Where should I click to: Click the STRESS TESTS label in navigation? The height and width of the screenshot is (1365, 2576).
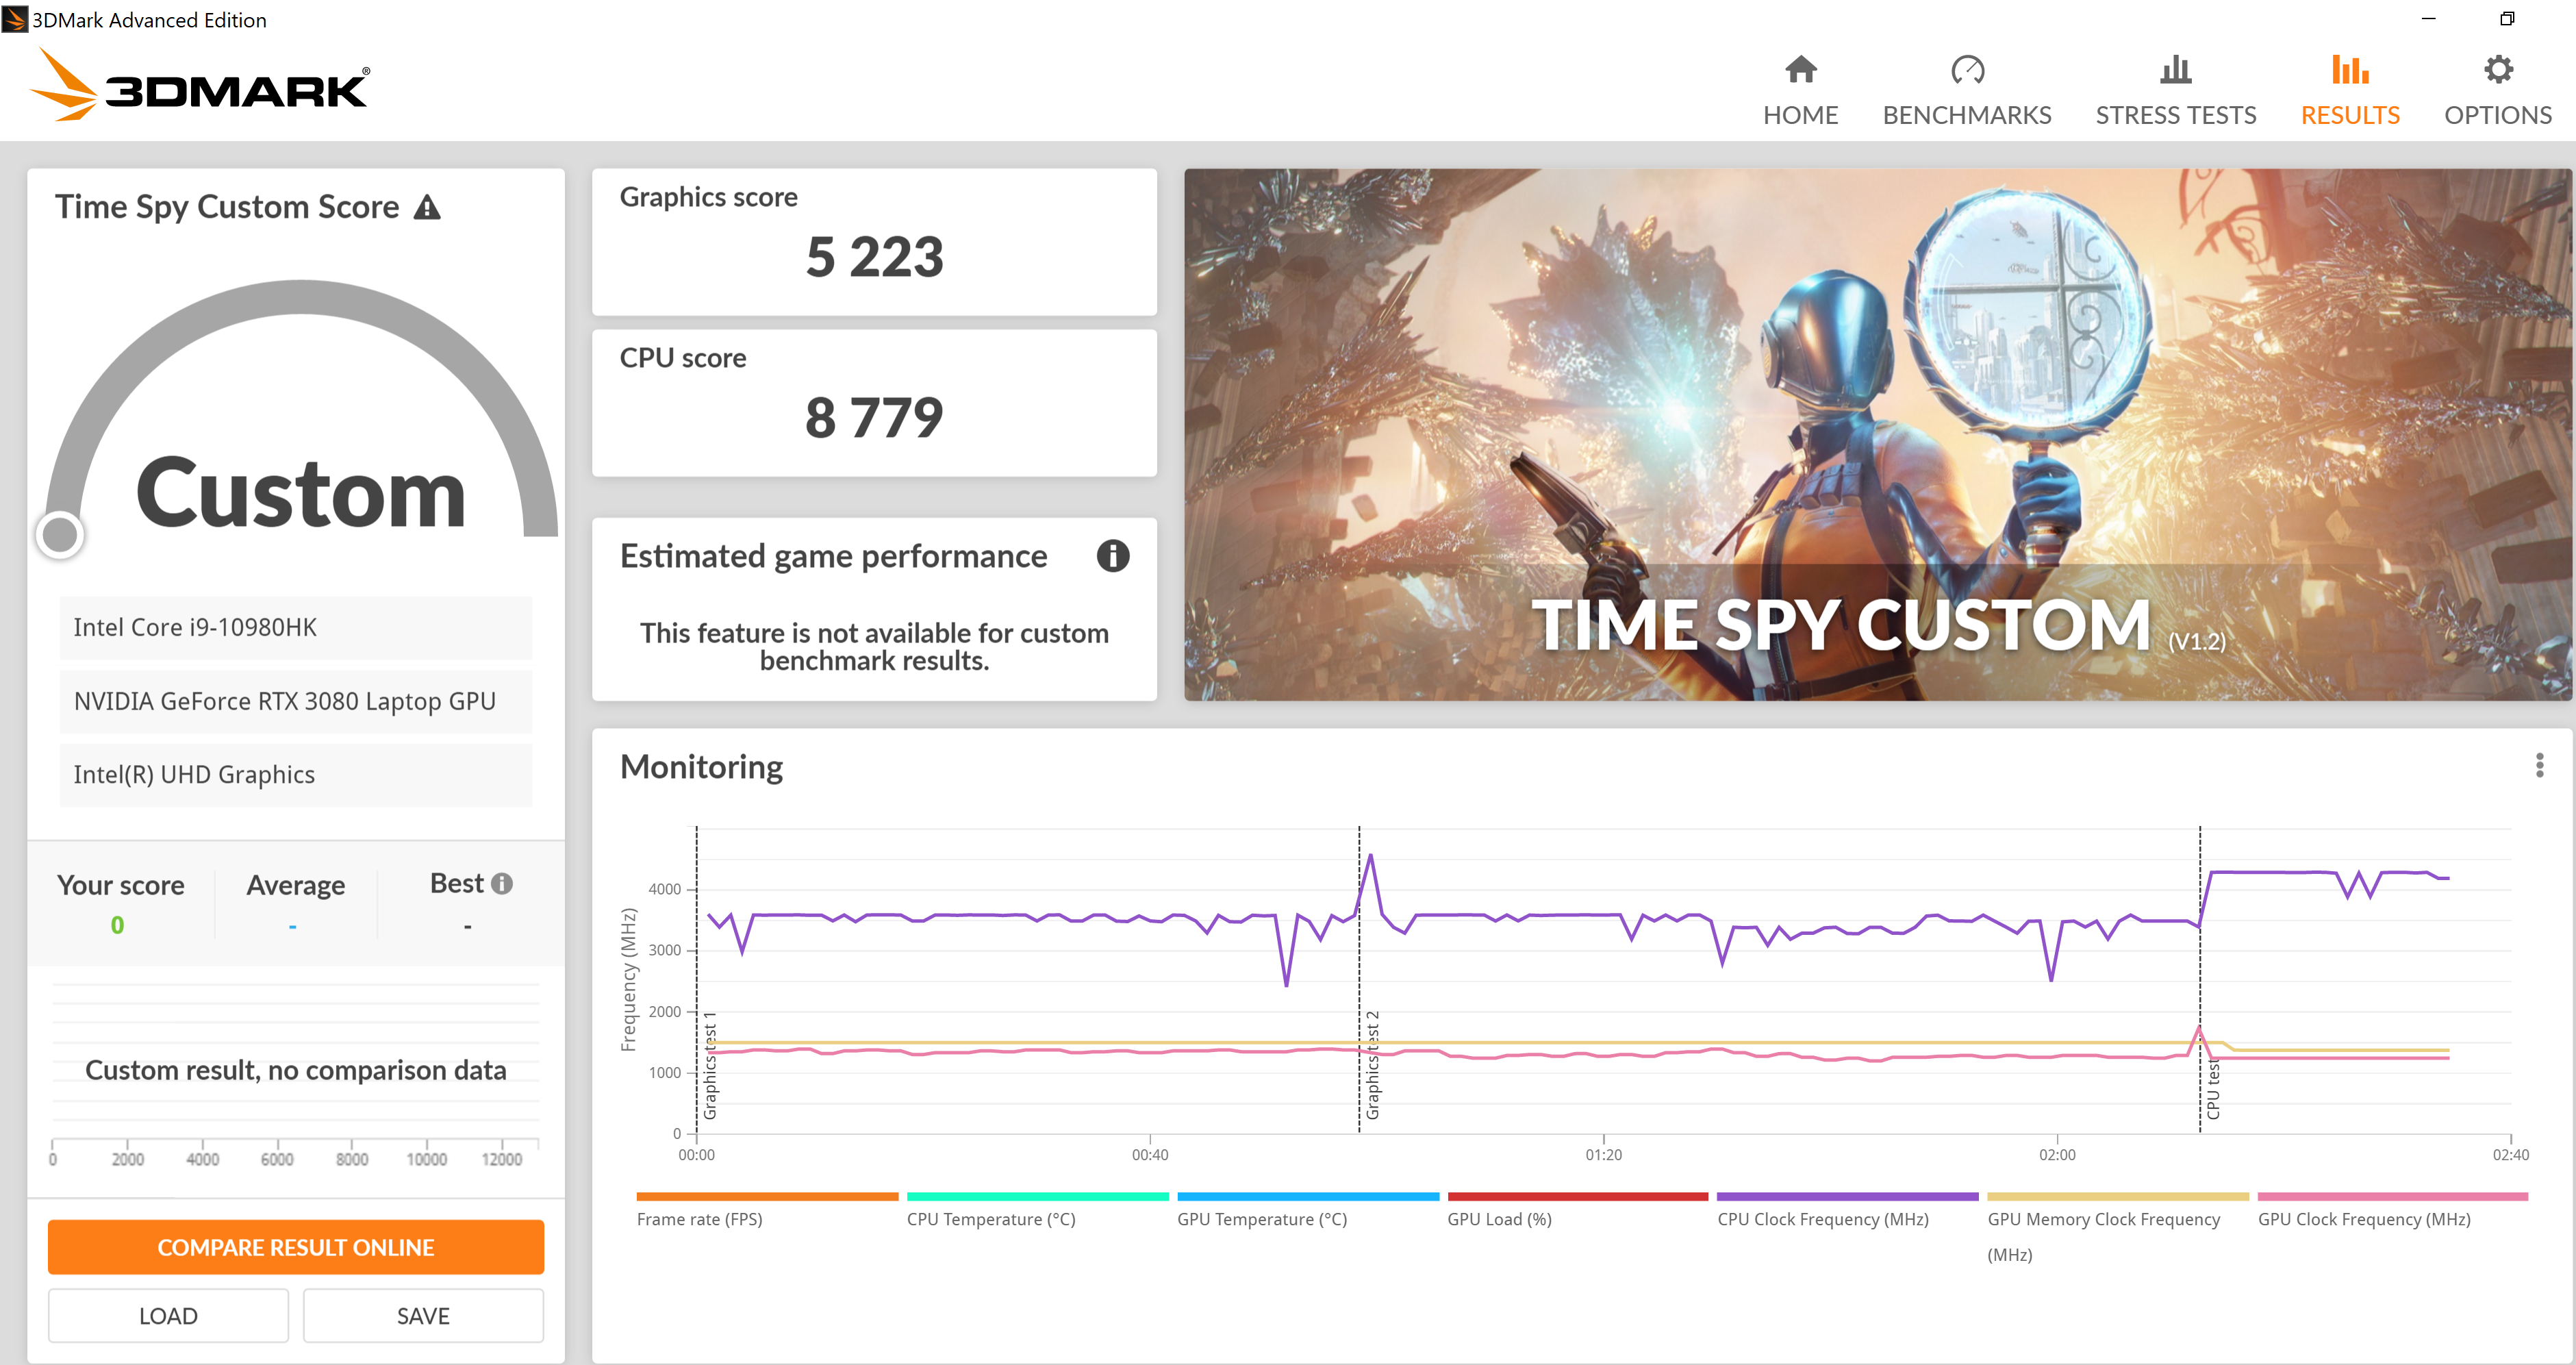[x=2176, y=115]
